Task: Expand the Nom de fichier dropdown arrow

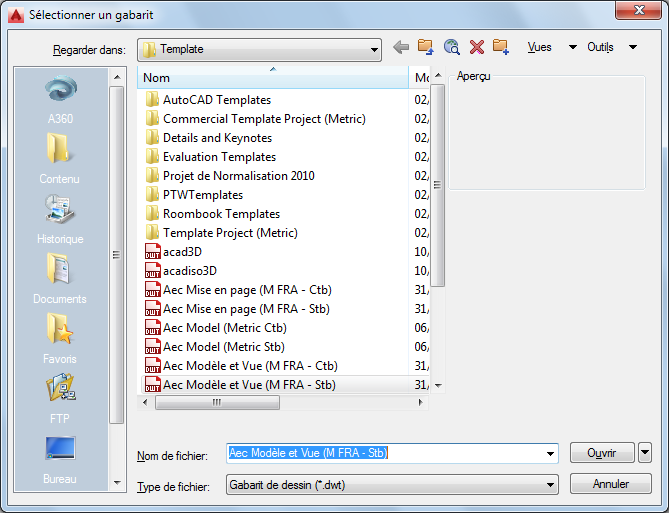Action: [550, 454]
